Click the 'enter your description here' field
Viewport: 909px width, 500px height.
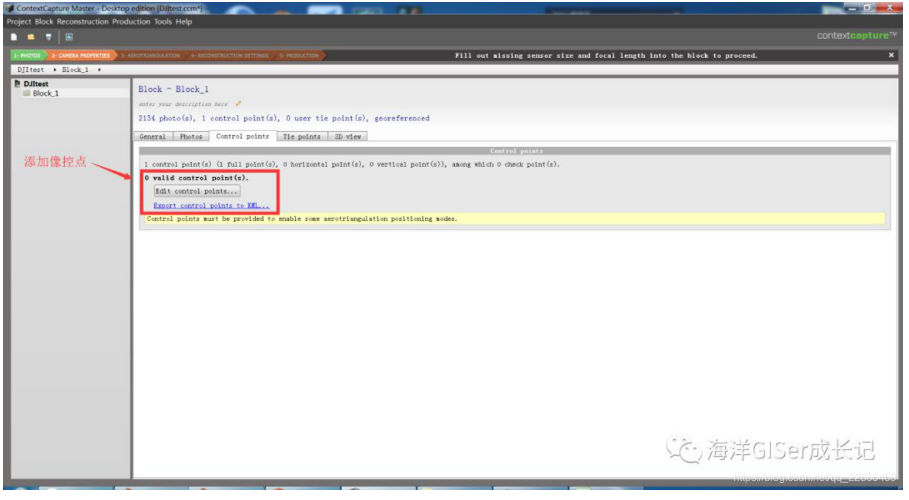(x=183, y=104)
